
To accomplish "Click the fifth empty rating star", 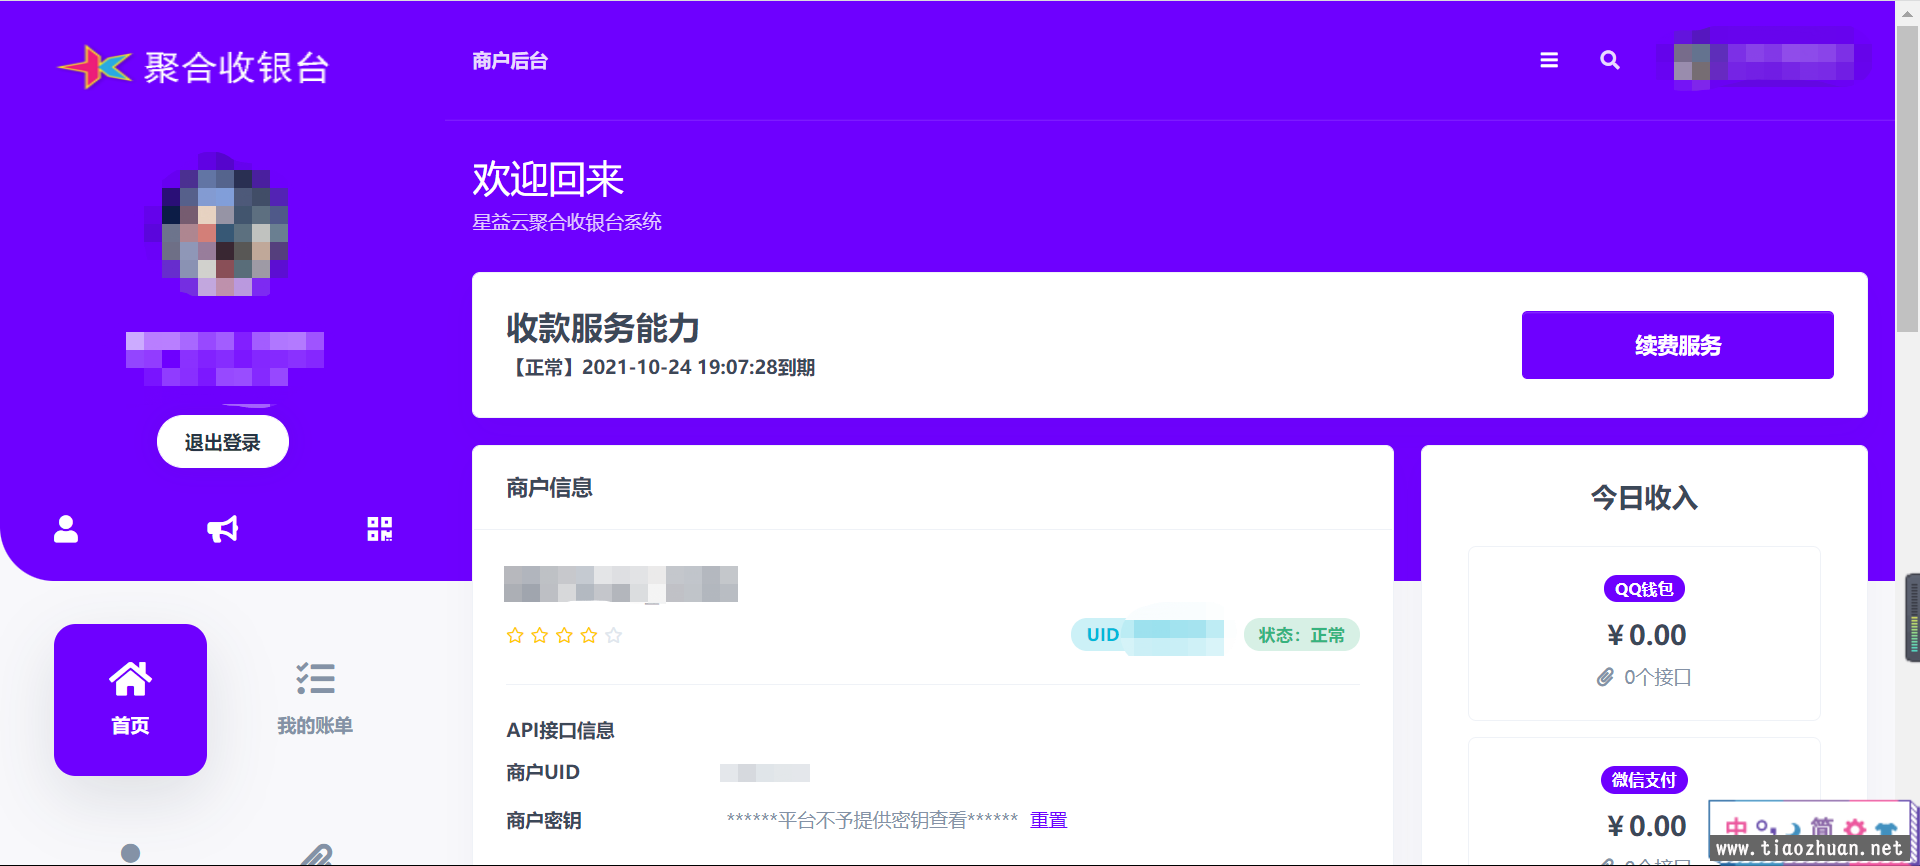I will pyautogui.click(x=614, y=635).
